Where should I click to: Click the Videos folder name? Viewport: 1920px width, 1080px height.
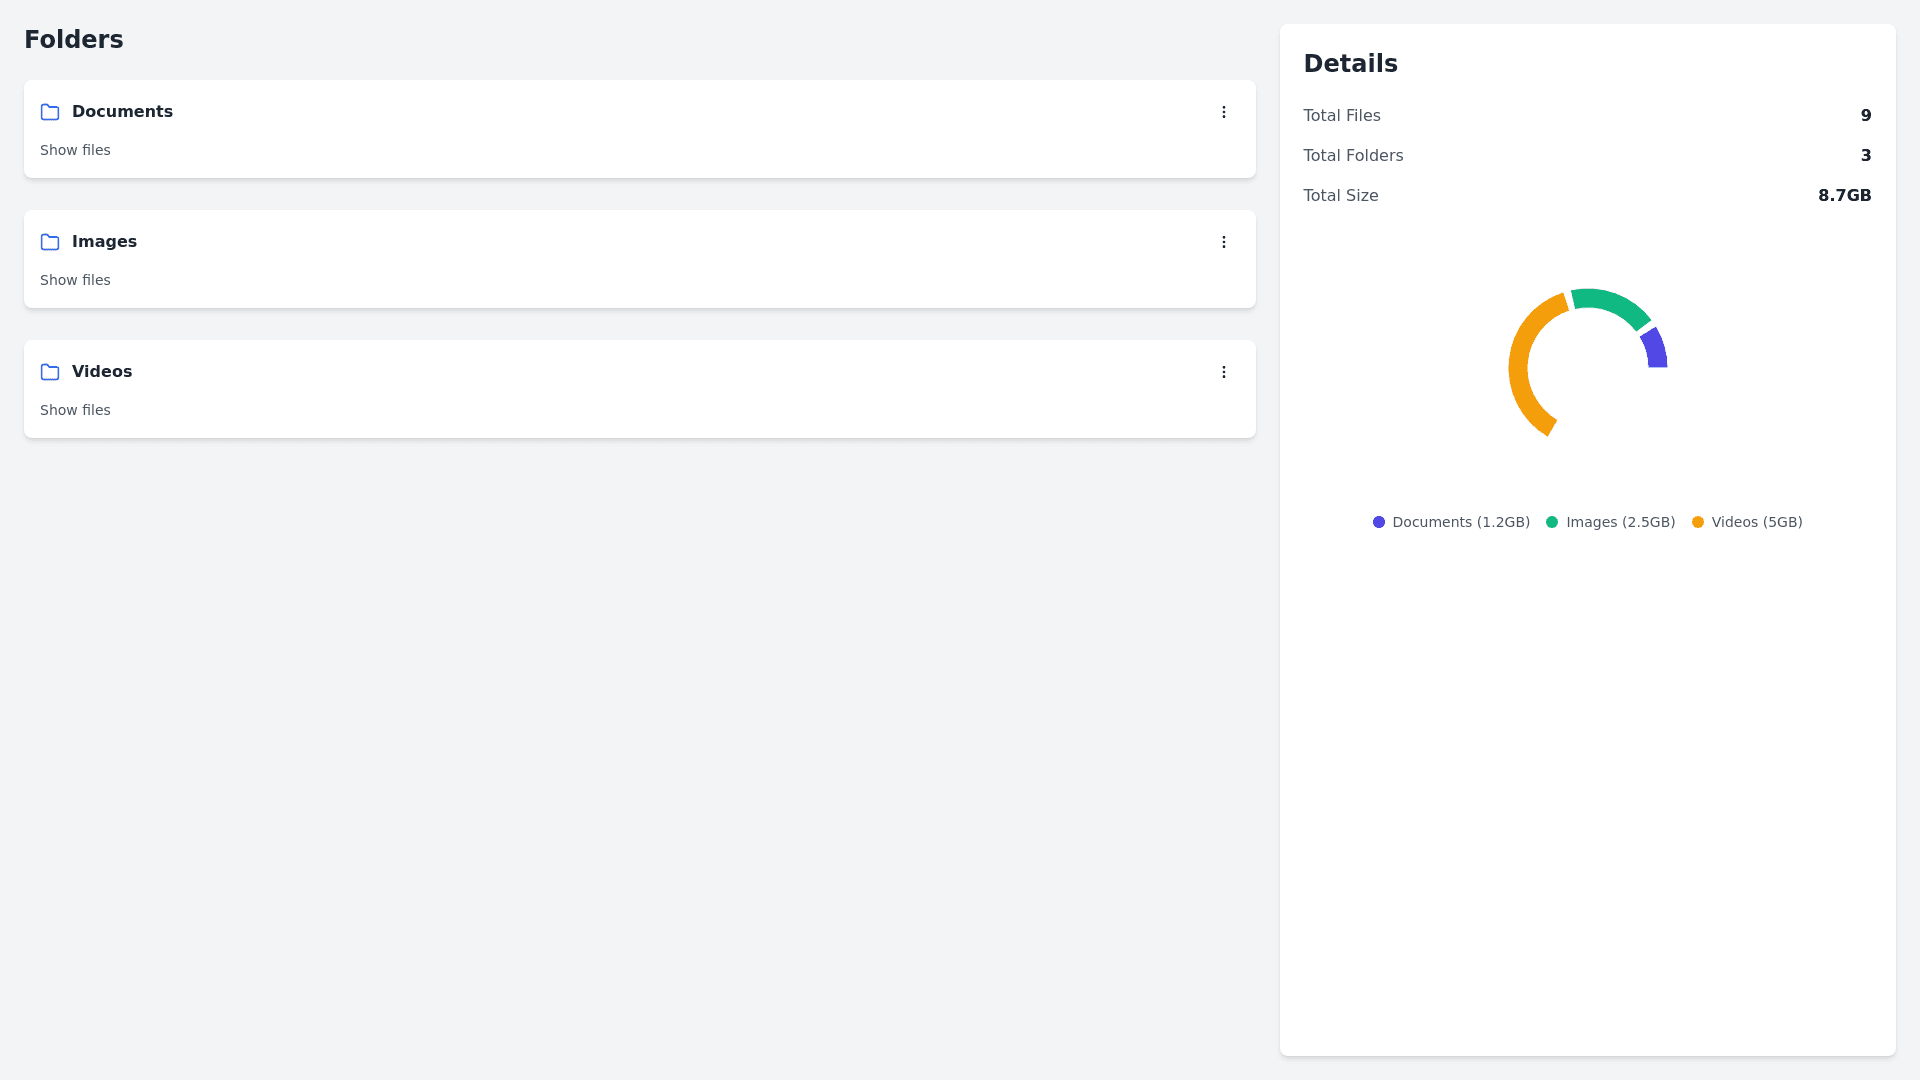102,372
